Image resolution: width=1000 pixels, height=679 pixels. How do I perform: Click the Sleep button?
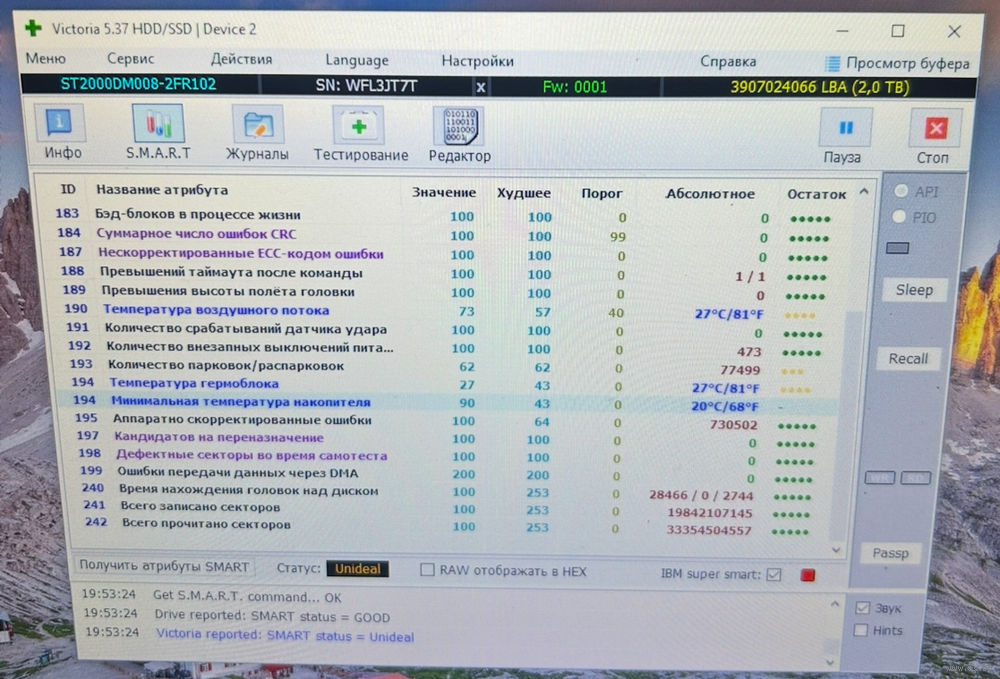pos(914,290)
